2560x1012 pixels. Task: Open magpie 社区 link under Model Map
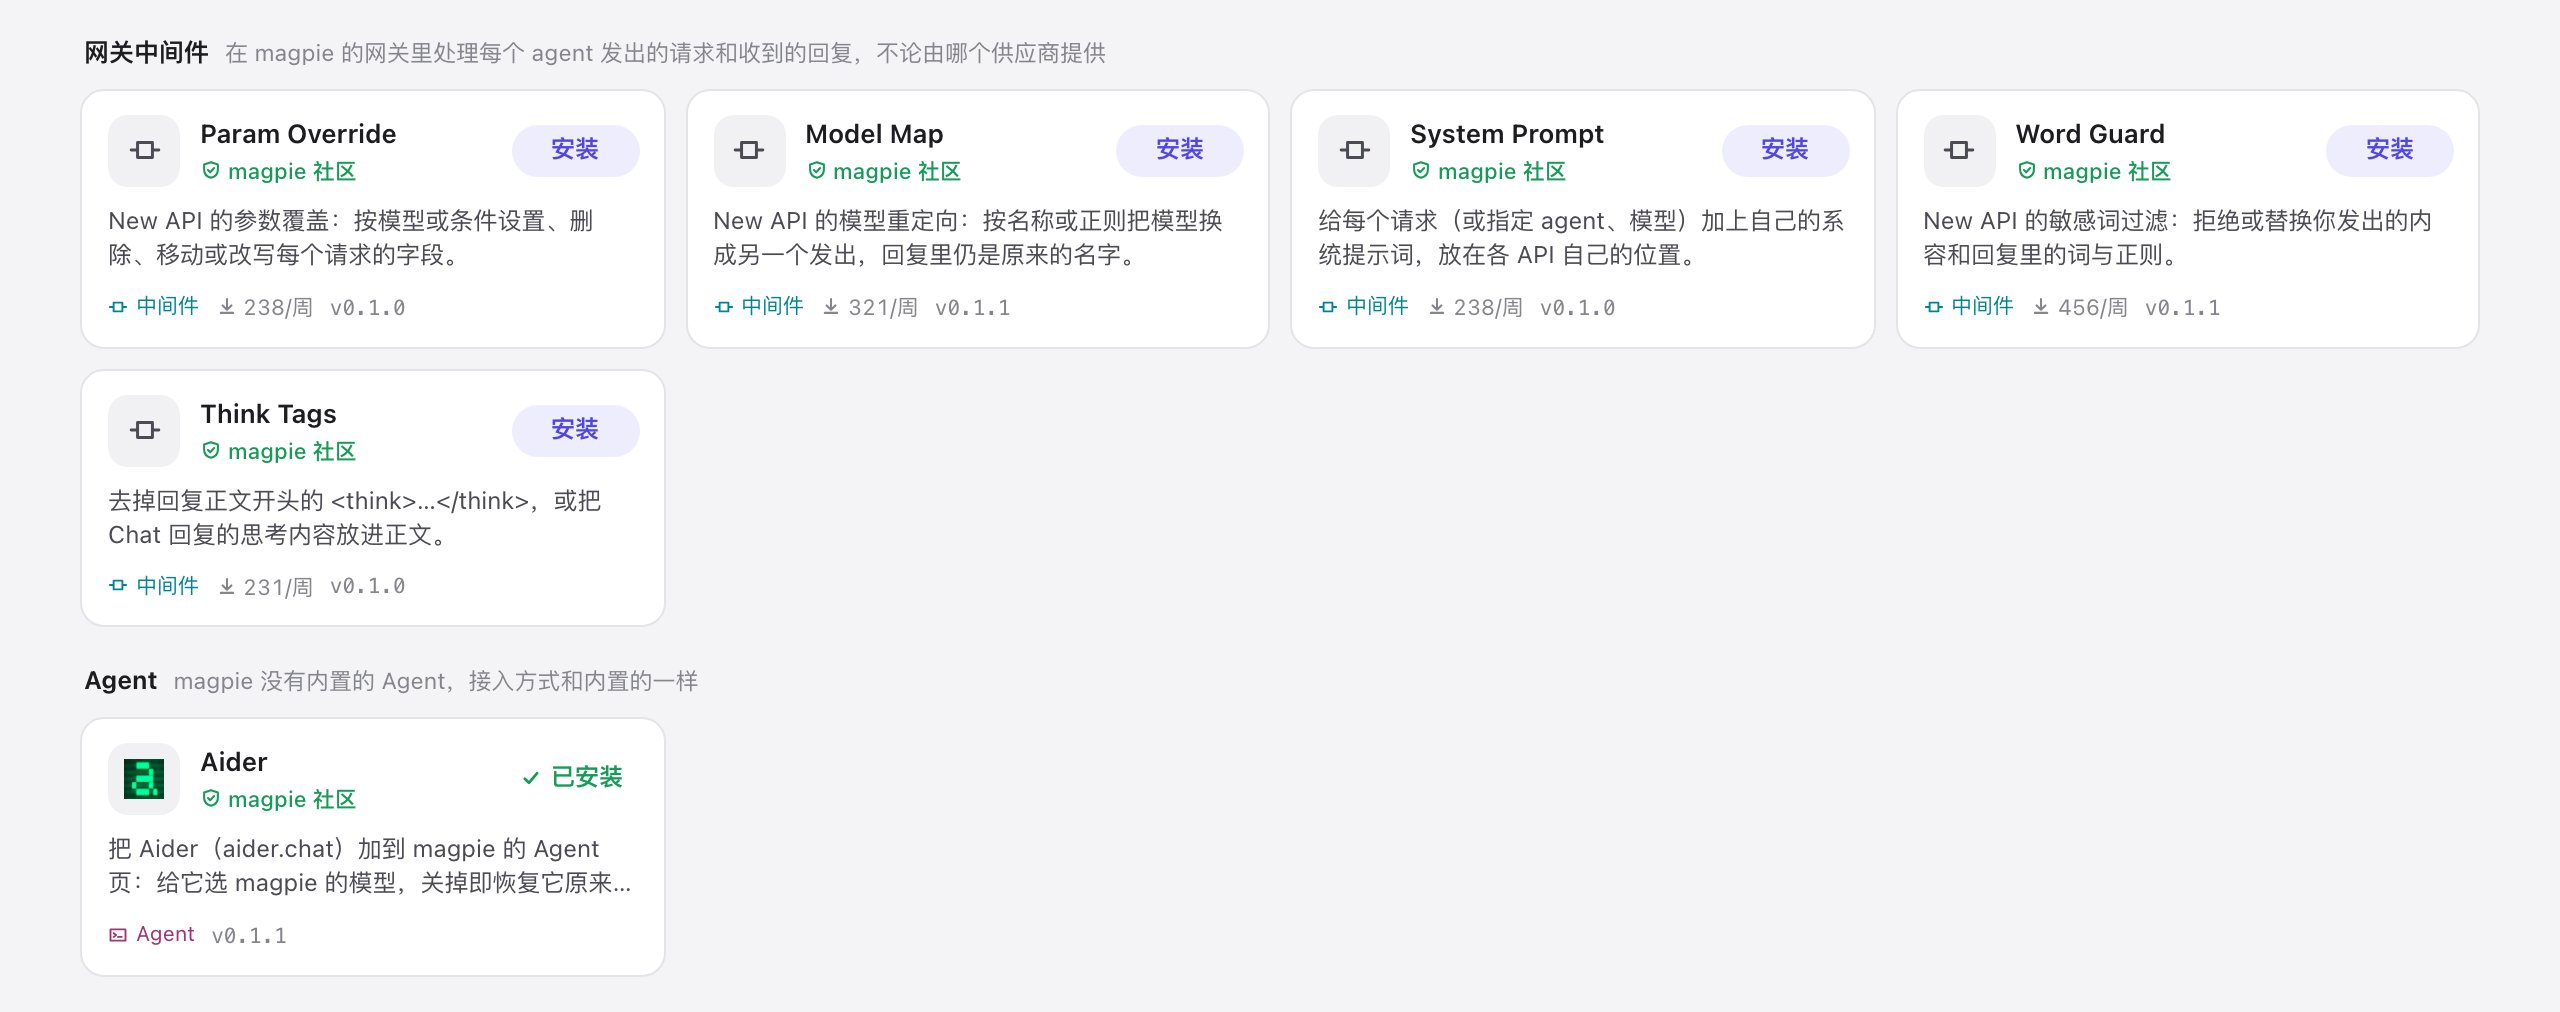pyautogui.click(x=884, y=171)
